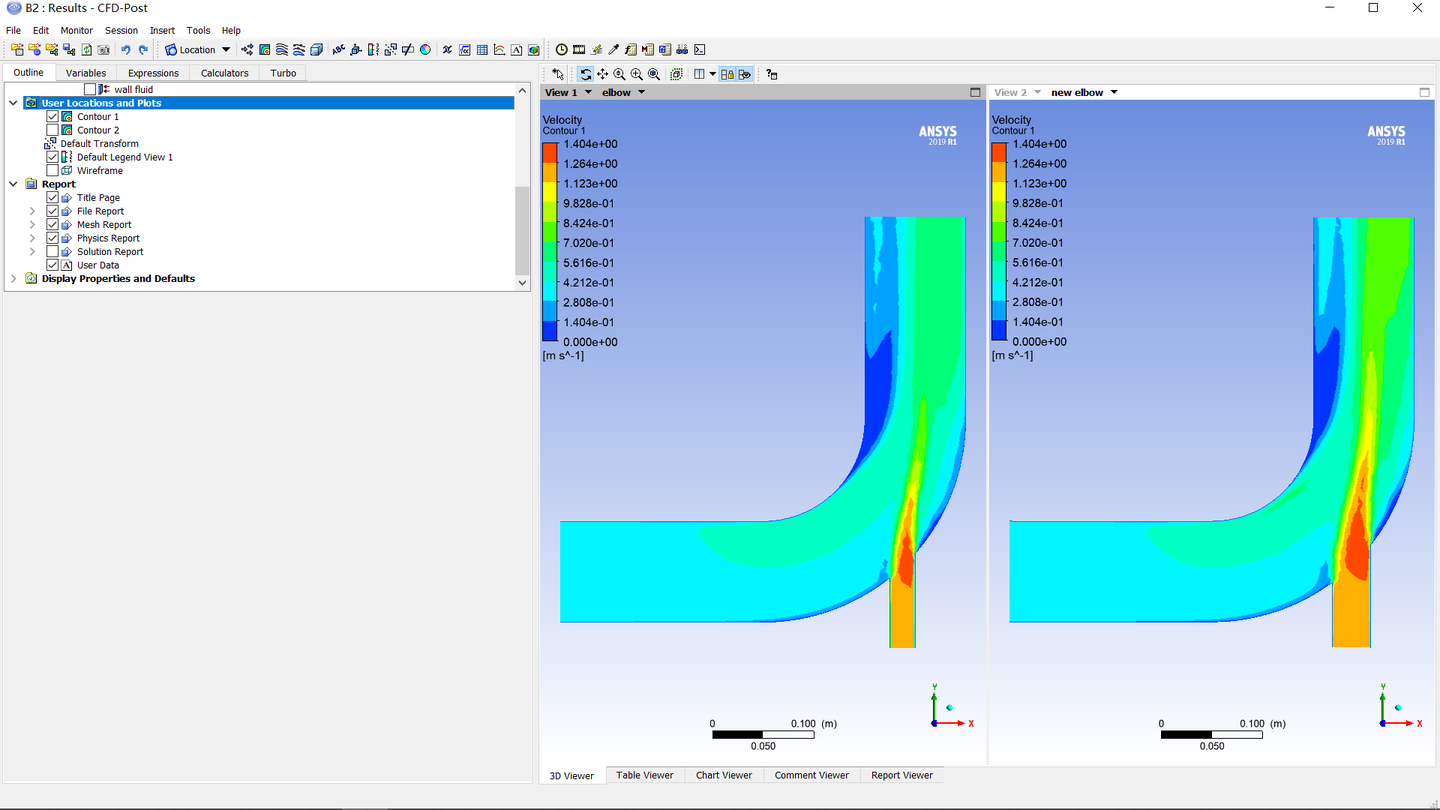Open the Timestep Selector clock icon
Image resolution: width=1440 pixels, height=810 pixels.
point(561,49)
